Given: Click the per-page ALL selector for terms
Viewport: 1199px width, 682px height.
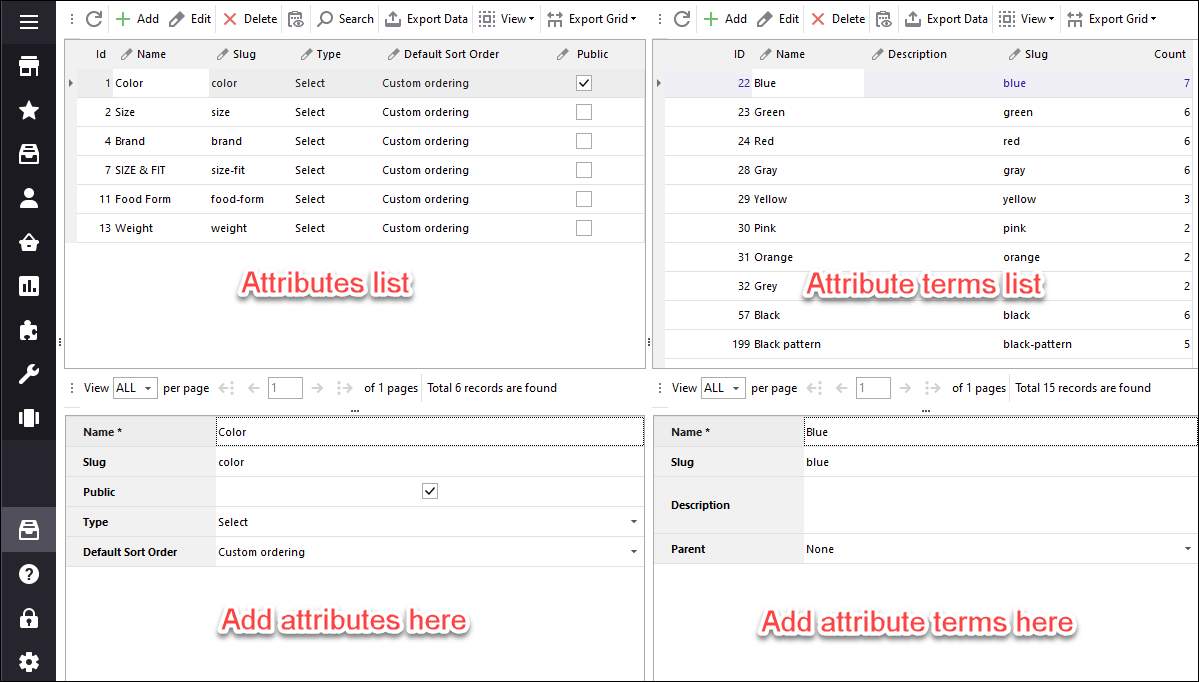Looking at the screenshot, I should [x=721, y=387].
